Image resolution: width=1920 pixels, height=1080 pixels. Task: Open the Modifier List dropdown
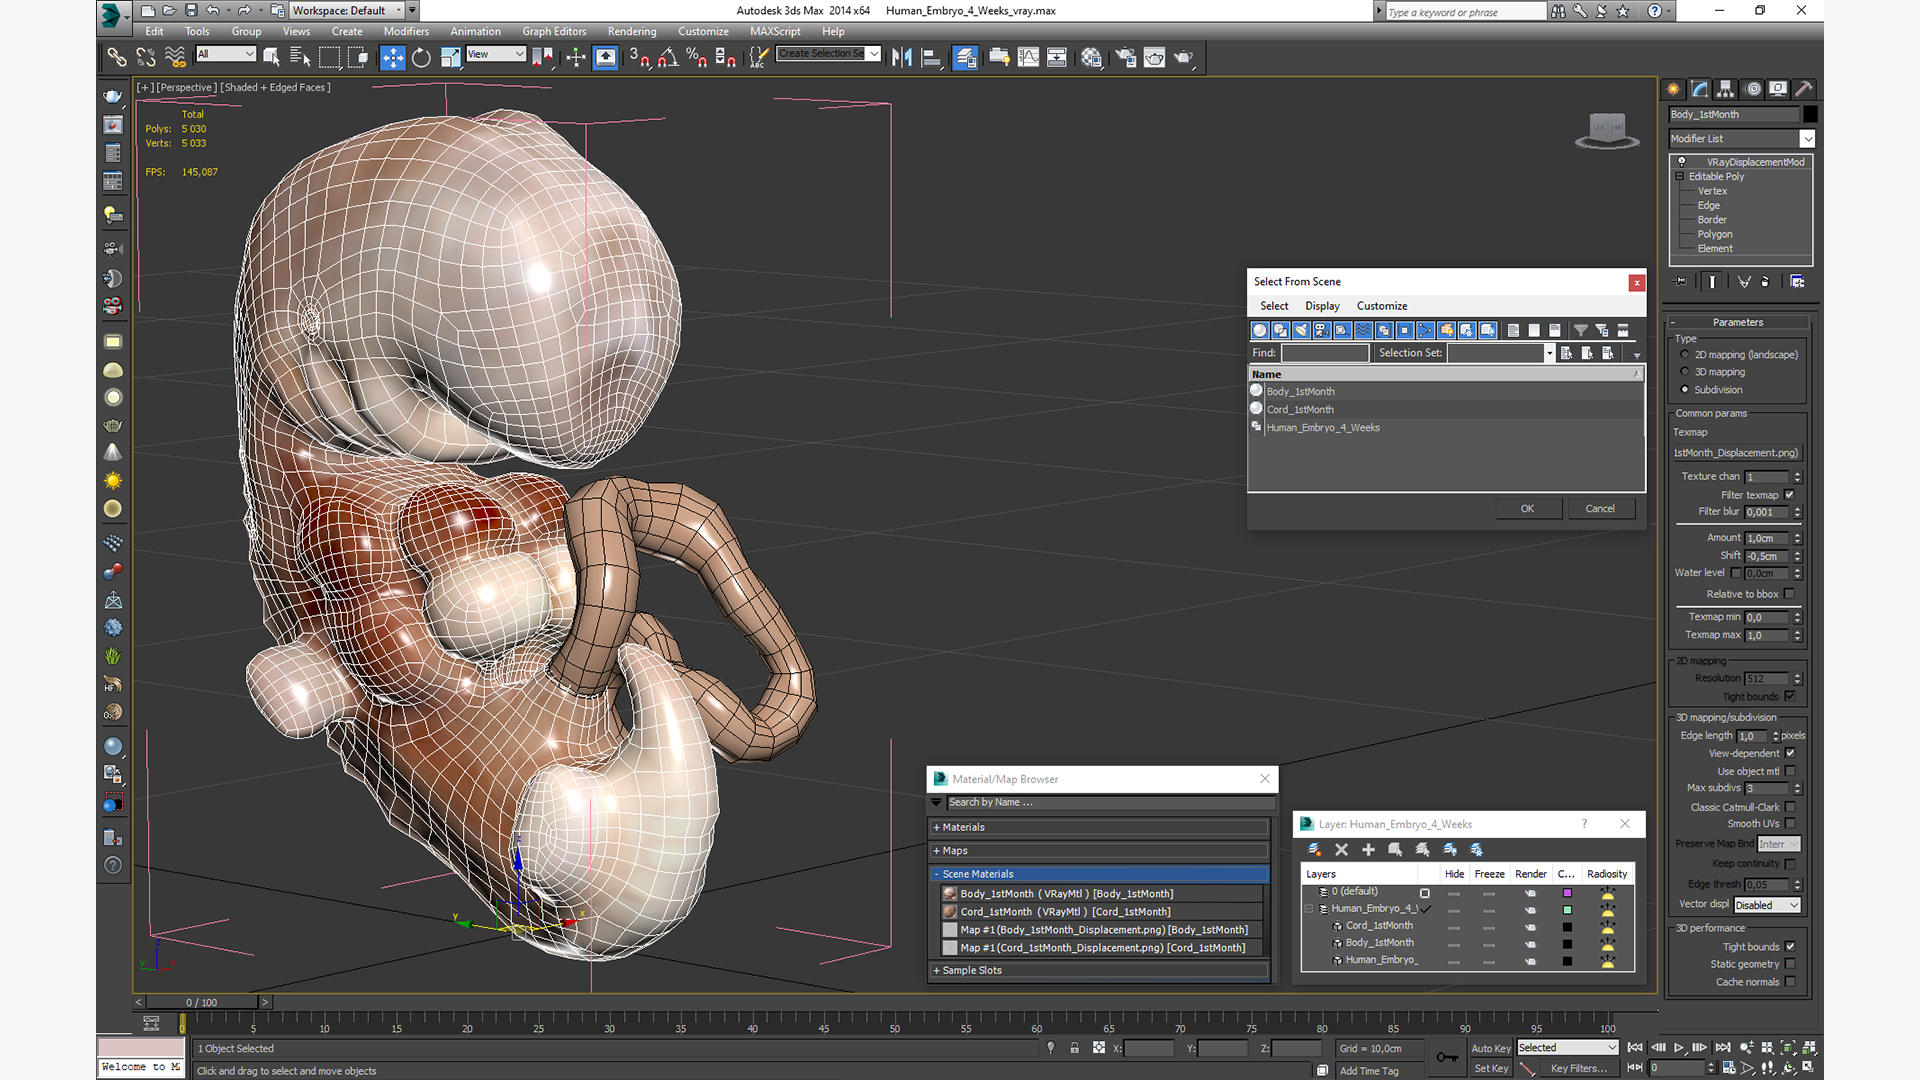pyautogui.click(x=1741, y=139)
